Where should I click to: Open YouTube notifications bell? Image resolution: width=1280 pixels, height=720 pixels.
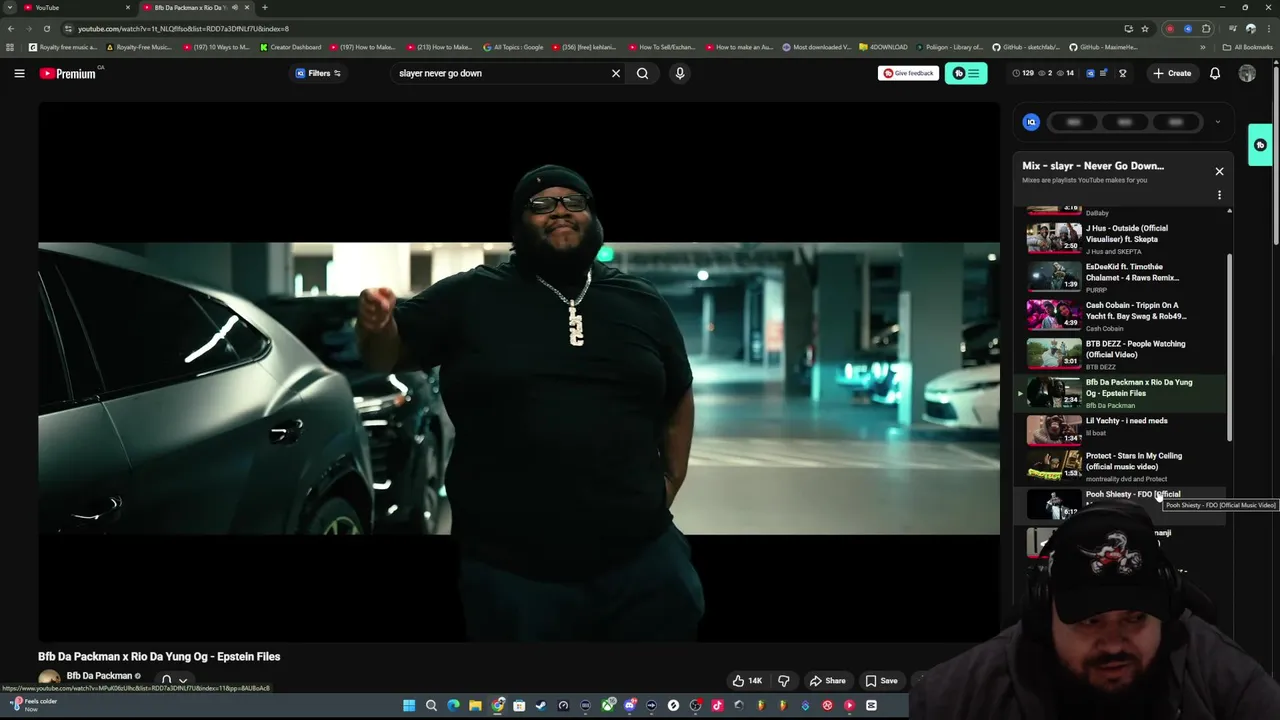click(1215, 73)
